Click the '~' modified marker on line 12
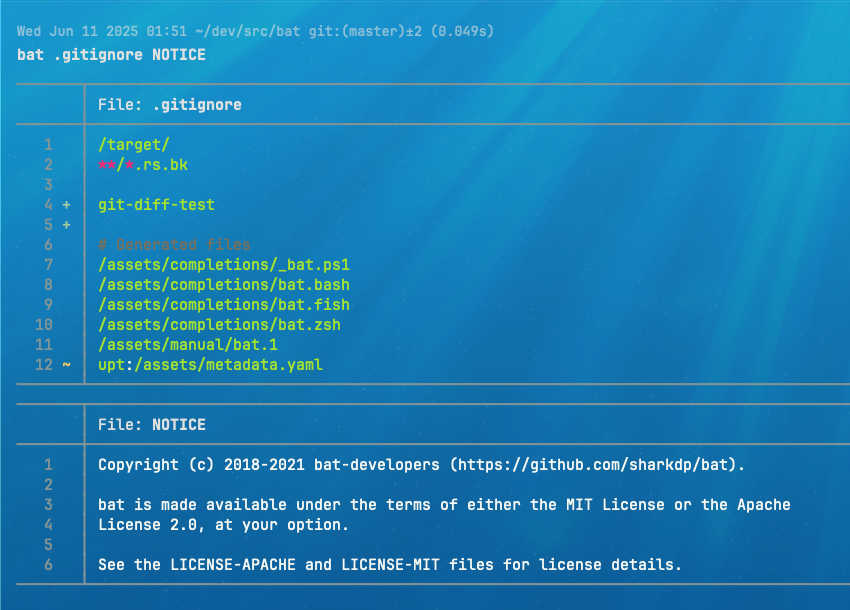This screenshot has width=850, height=610. click(x=66, y=365)
